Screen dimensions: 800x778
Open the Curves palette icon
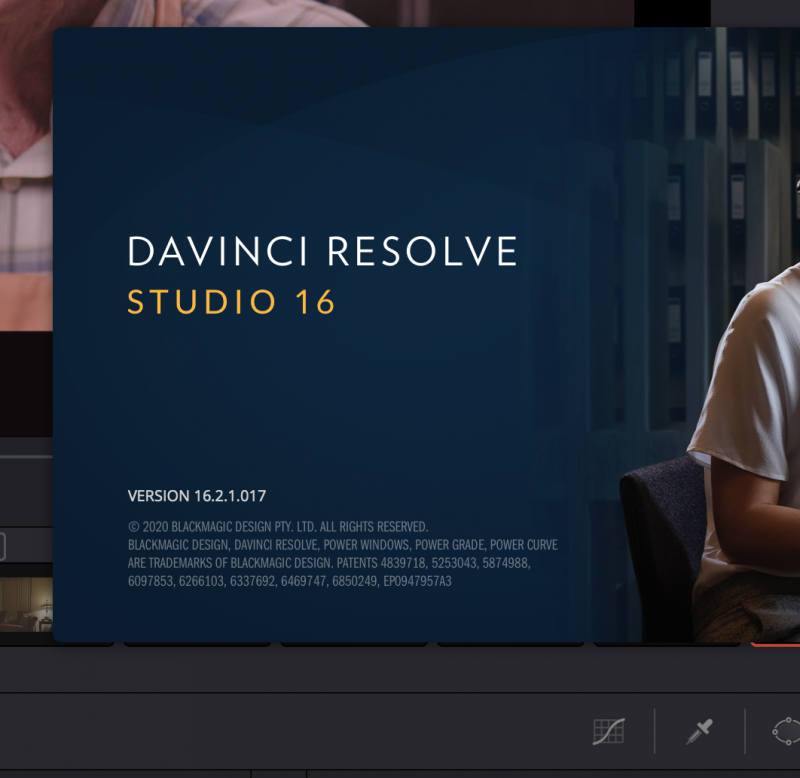click(608, 731)
